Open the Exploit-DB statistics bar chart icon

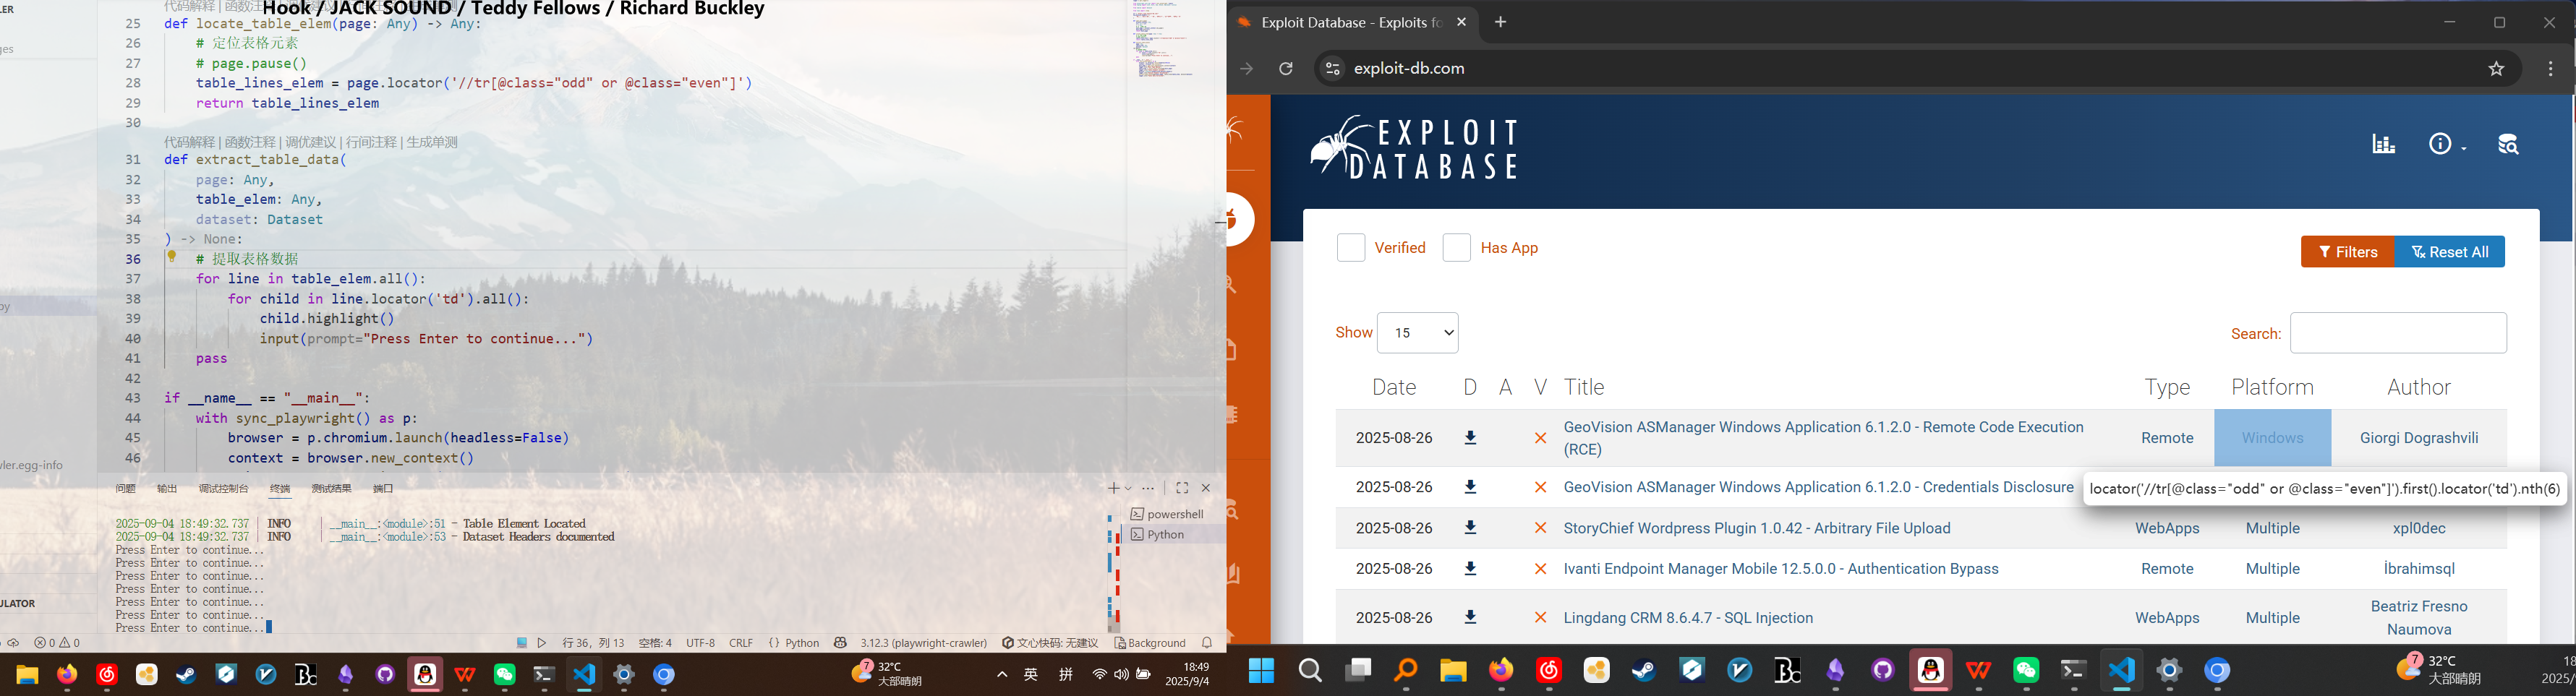(2384, 144)
